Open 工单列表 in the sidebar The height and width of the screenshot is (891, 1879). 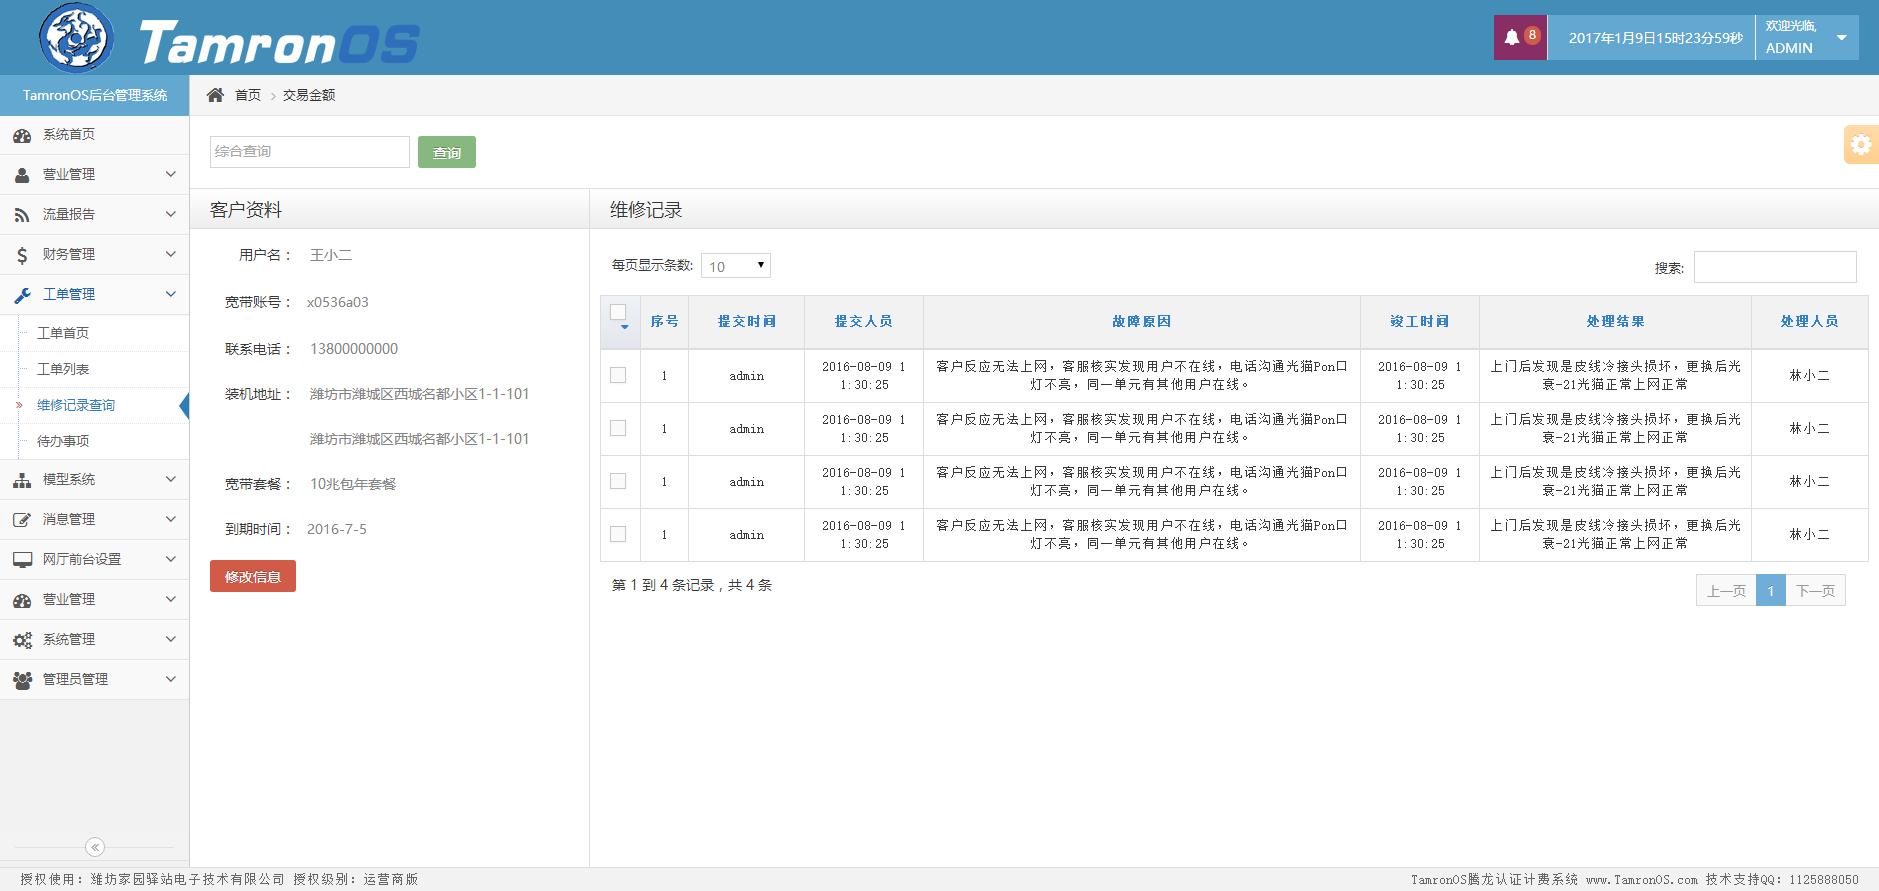tap(63, 369)
